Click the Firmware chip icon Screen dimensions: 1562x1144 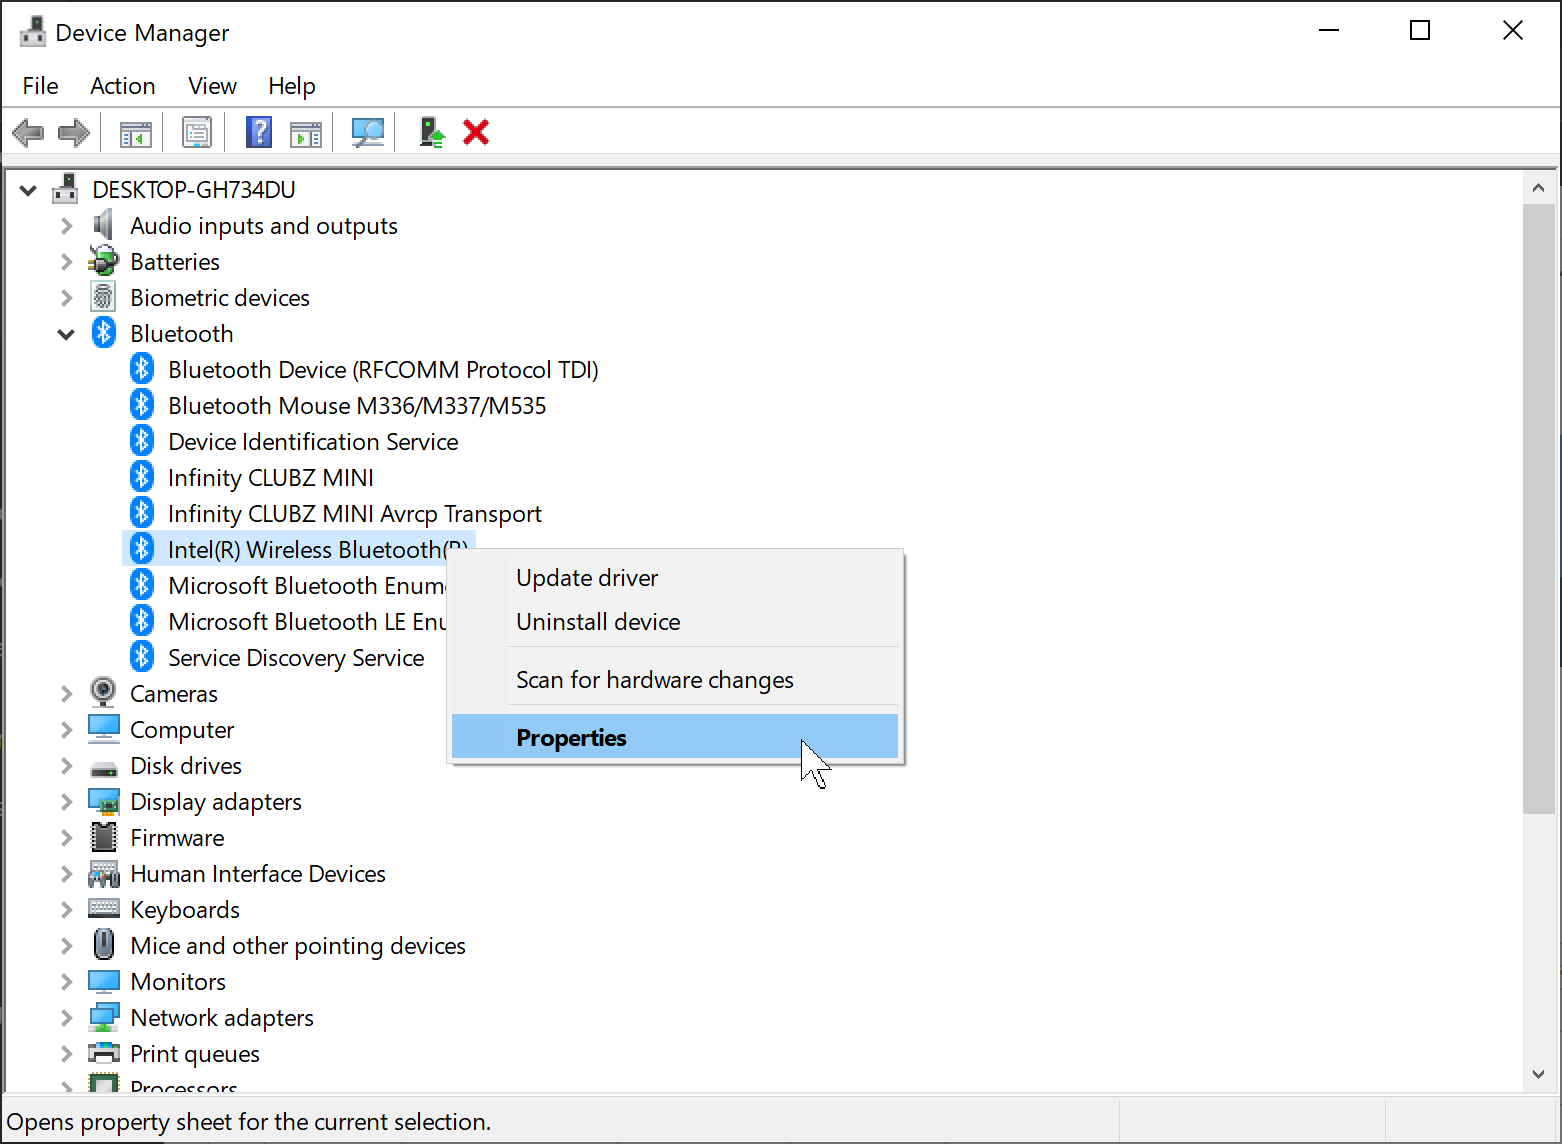104,837
